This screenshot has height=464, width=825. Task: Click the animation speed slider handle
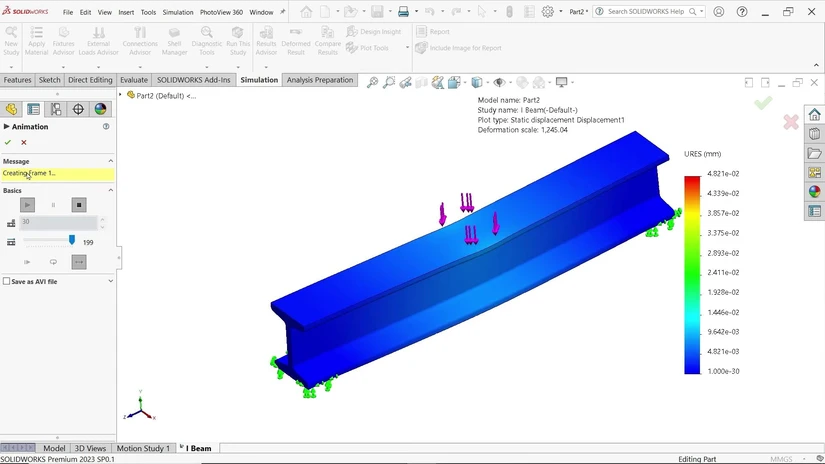point(72,240)
